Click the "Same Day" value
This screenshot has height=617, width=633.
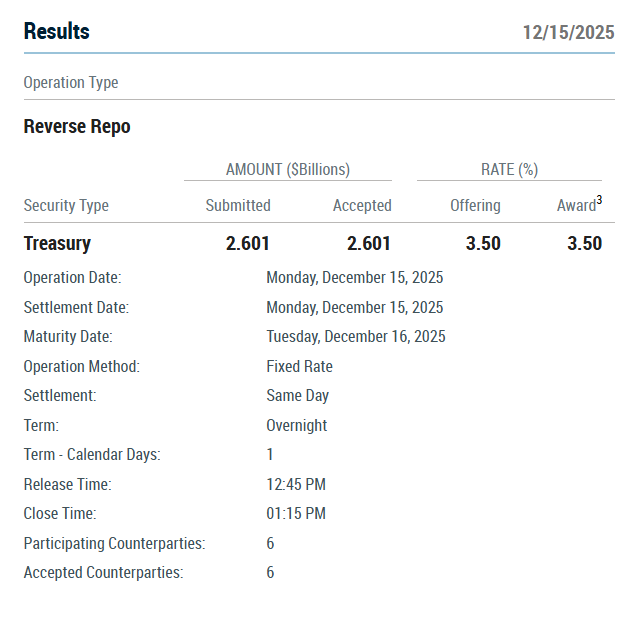tap(298, 396)
